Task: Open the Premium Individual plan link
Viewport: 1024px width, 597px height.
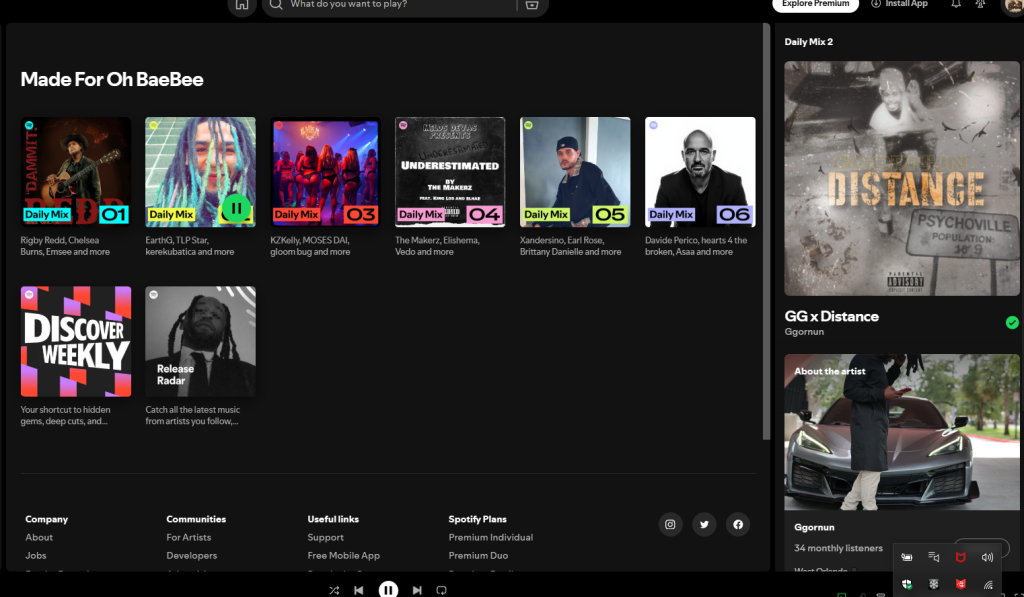Action: click(x=491, y=537)
